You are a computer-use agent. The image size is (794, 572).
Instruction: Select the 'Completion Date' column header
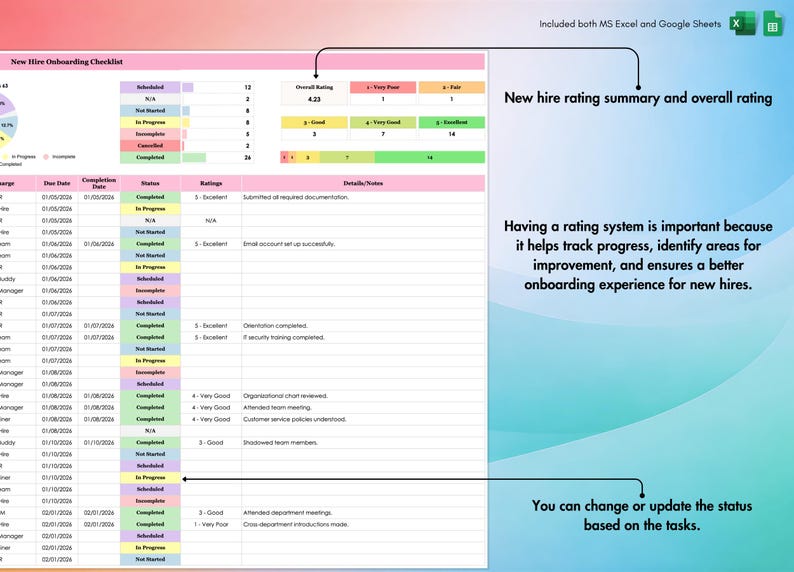99,183
